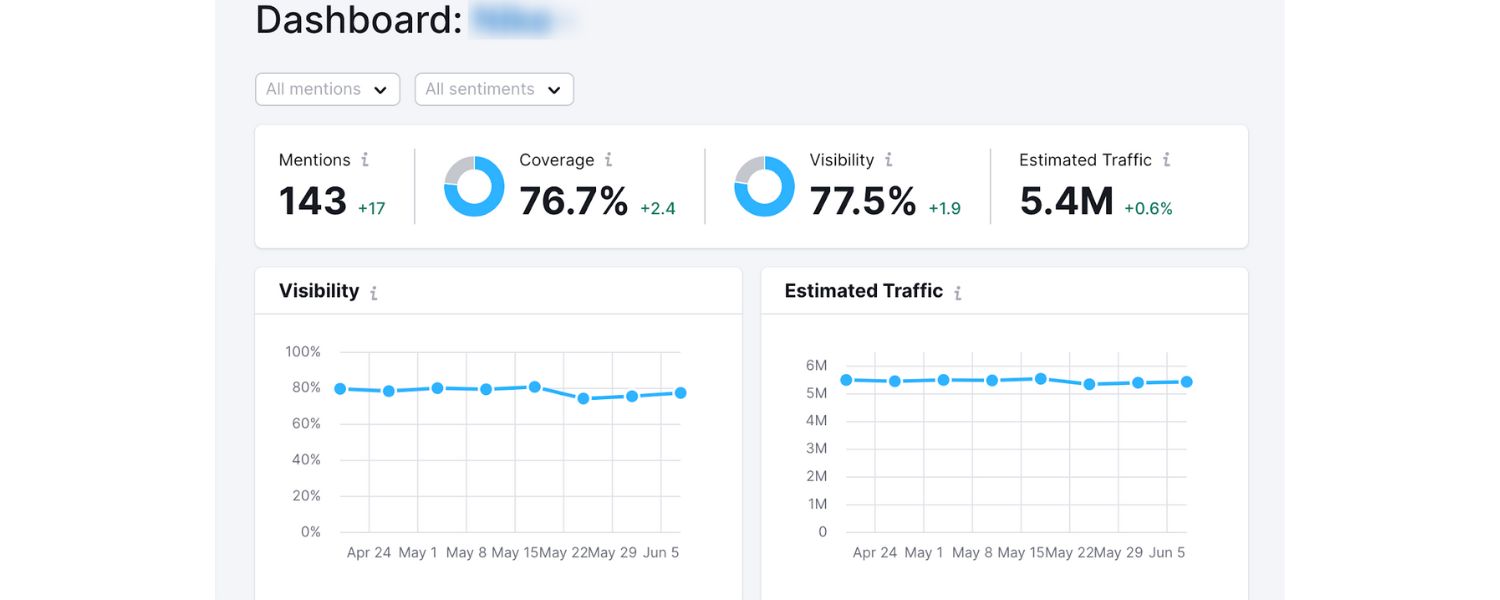Select the last data point on Estimated Traffic chart
1500x600 pixels.
coord(1186,382)
